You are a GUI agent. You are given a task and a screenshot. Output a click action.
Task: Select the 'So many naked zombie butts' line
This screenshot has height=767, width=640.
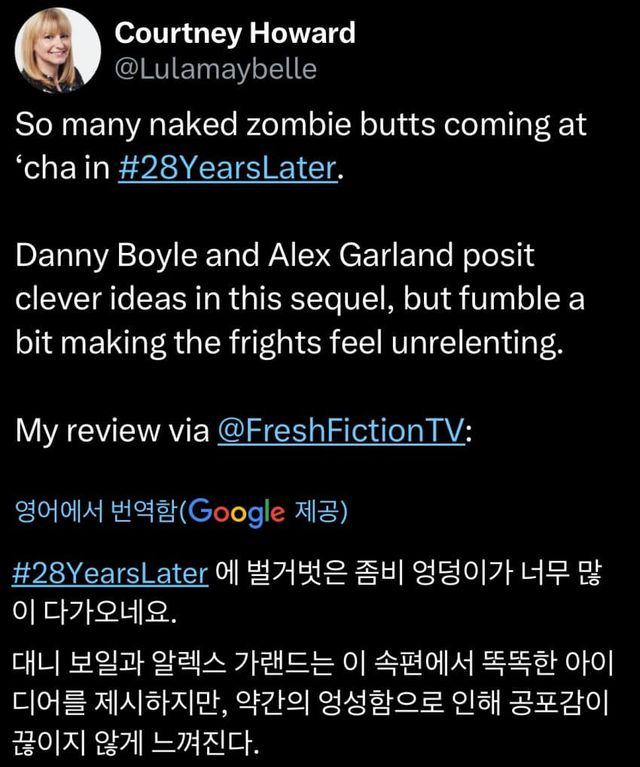coord(300,125)
